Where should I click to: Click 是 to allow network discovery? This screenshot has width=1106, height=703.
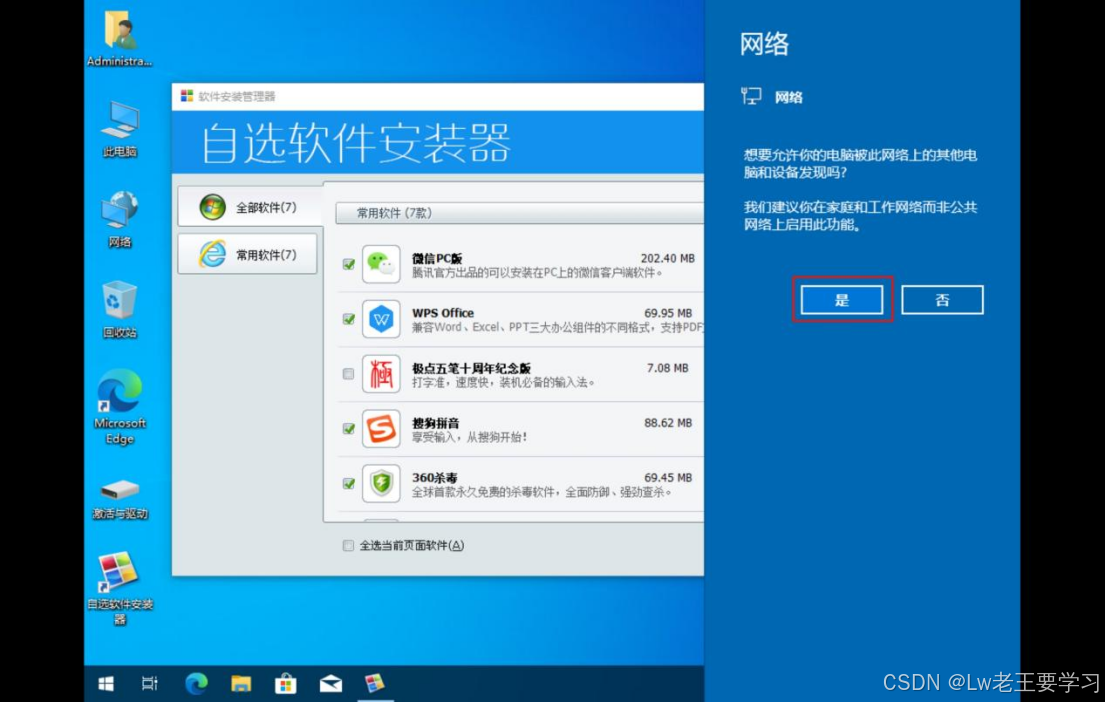click(841, 300)
